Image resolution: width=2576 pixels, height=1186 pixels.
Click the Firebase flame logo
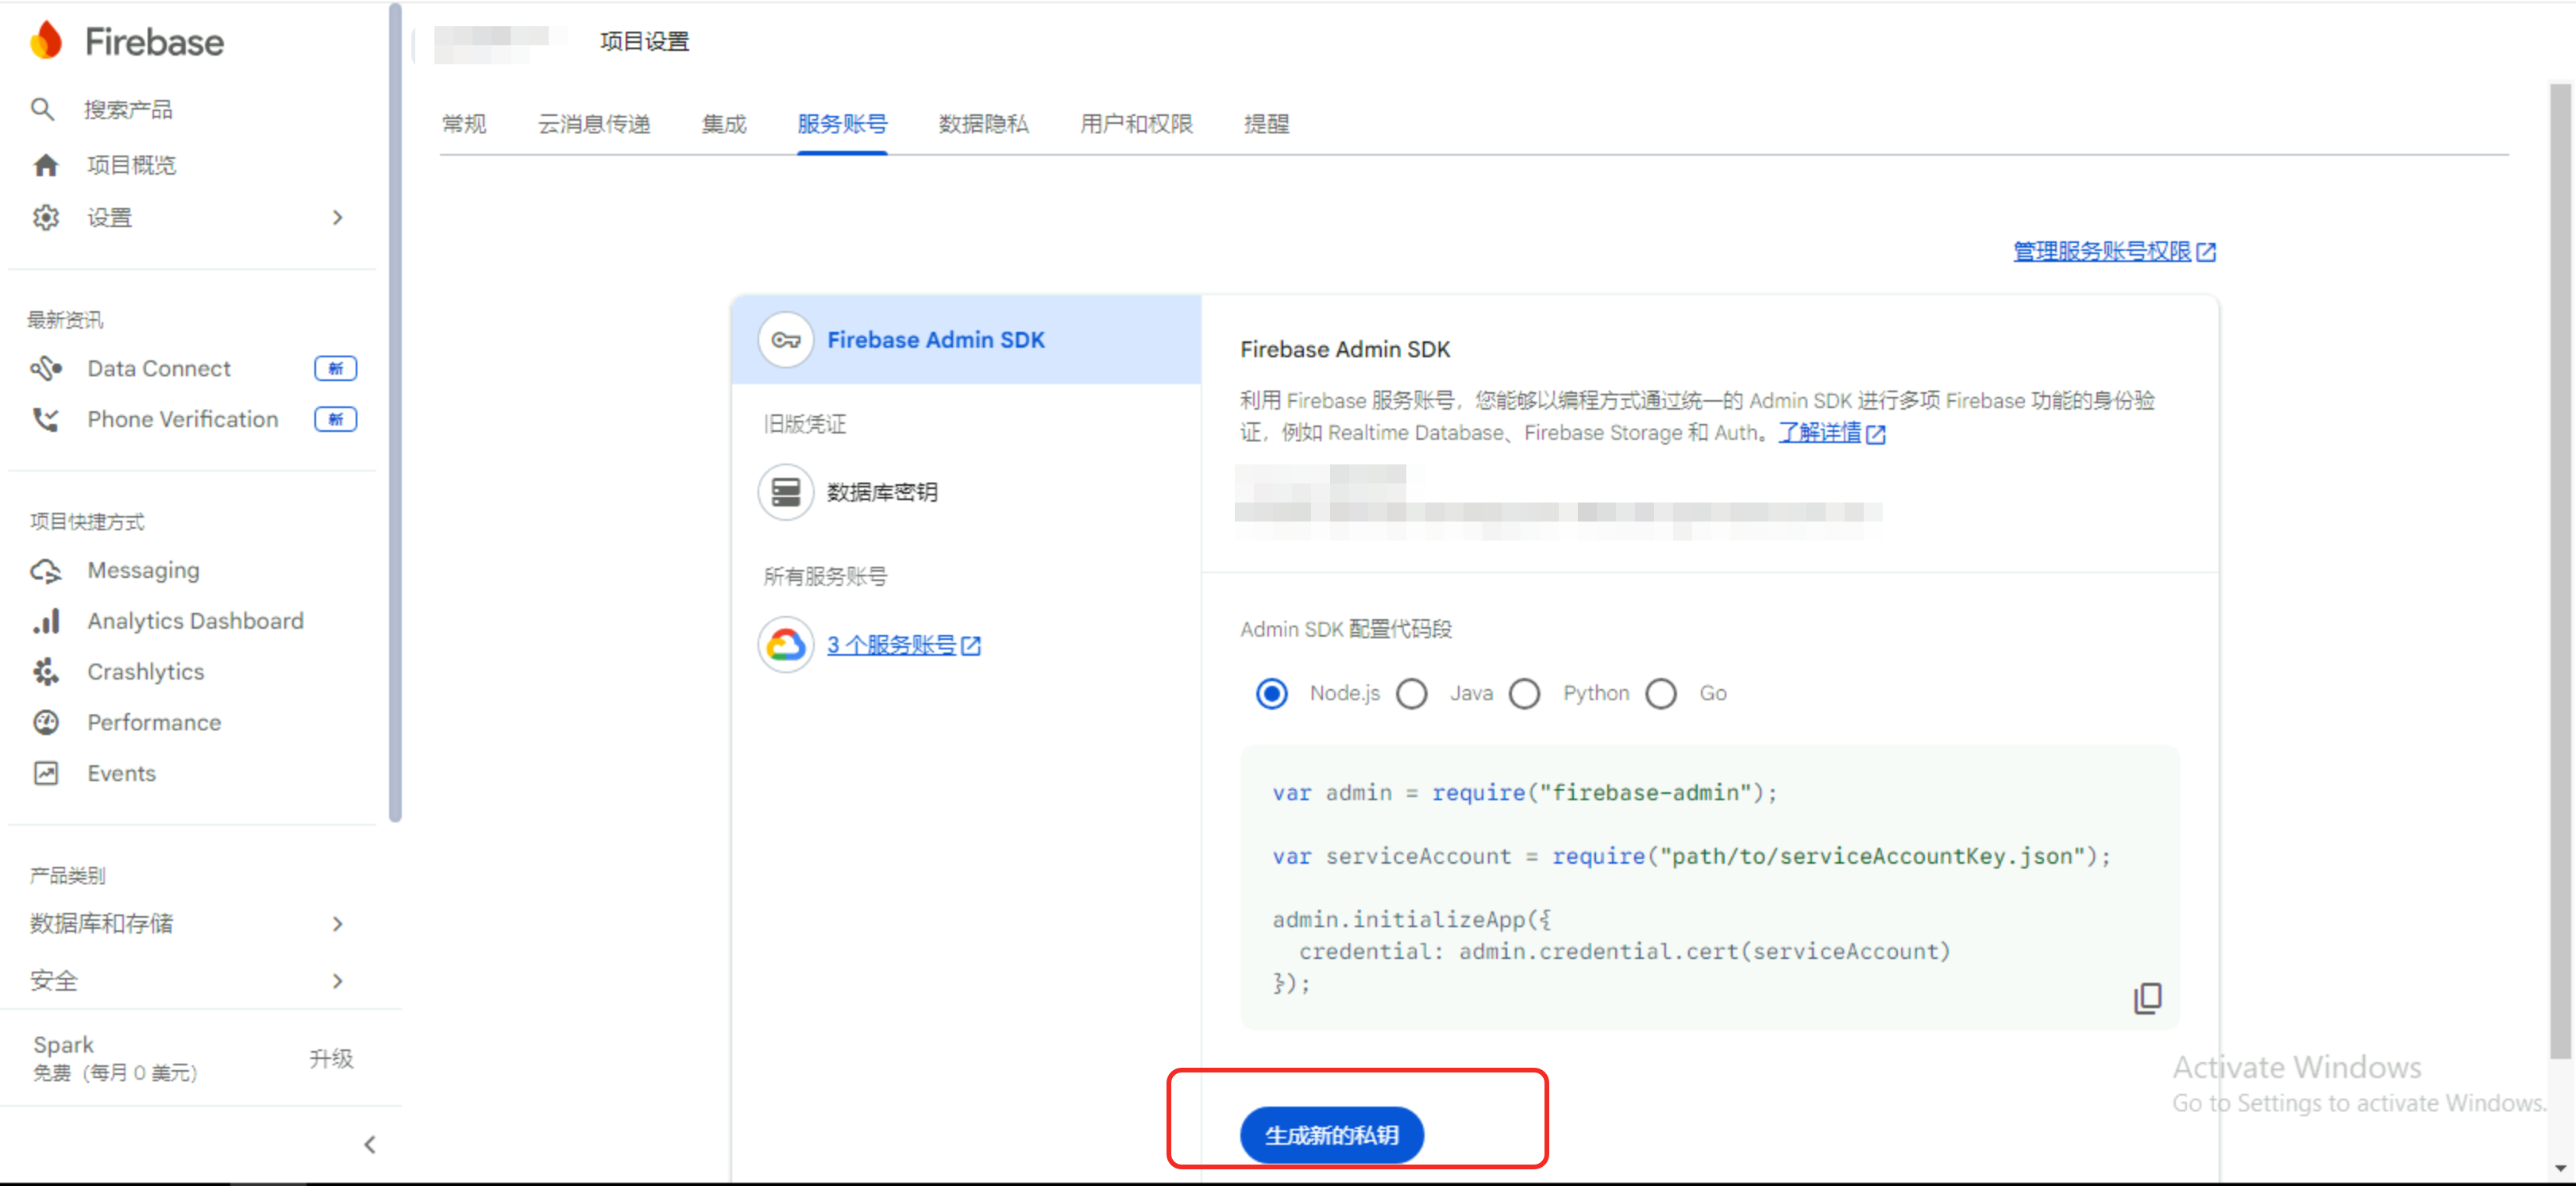pos(46,41)
